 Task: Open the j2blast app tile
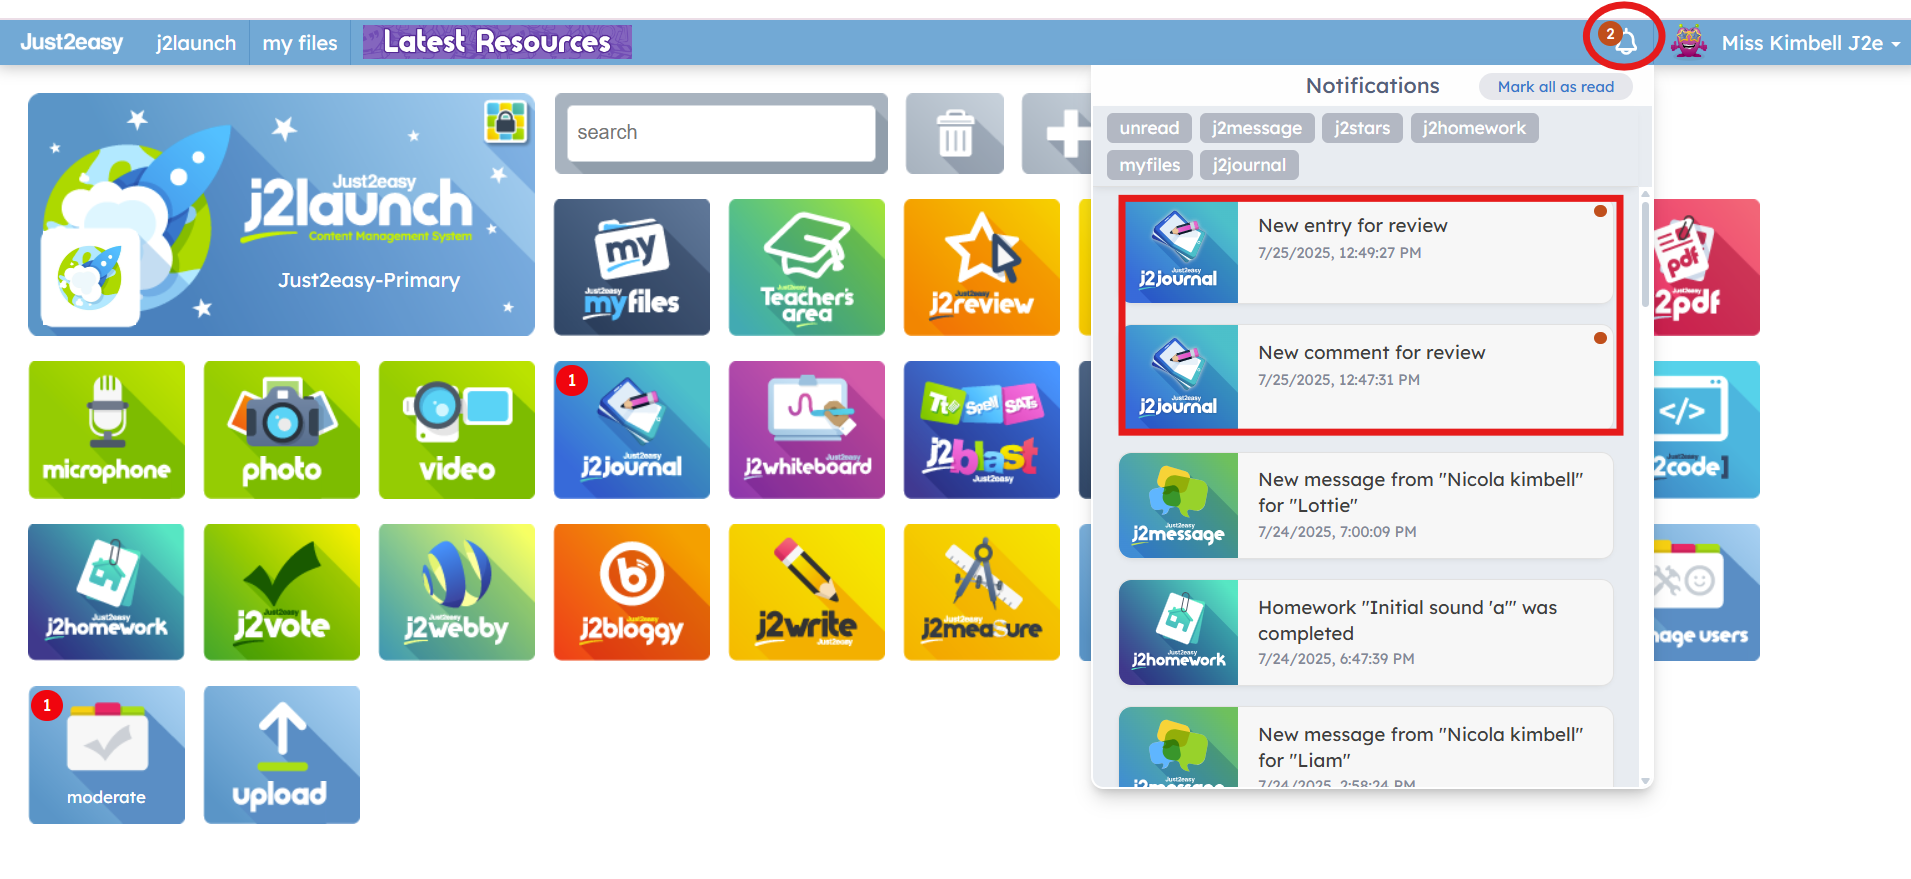[982, 430]
